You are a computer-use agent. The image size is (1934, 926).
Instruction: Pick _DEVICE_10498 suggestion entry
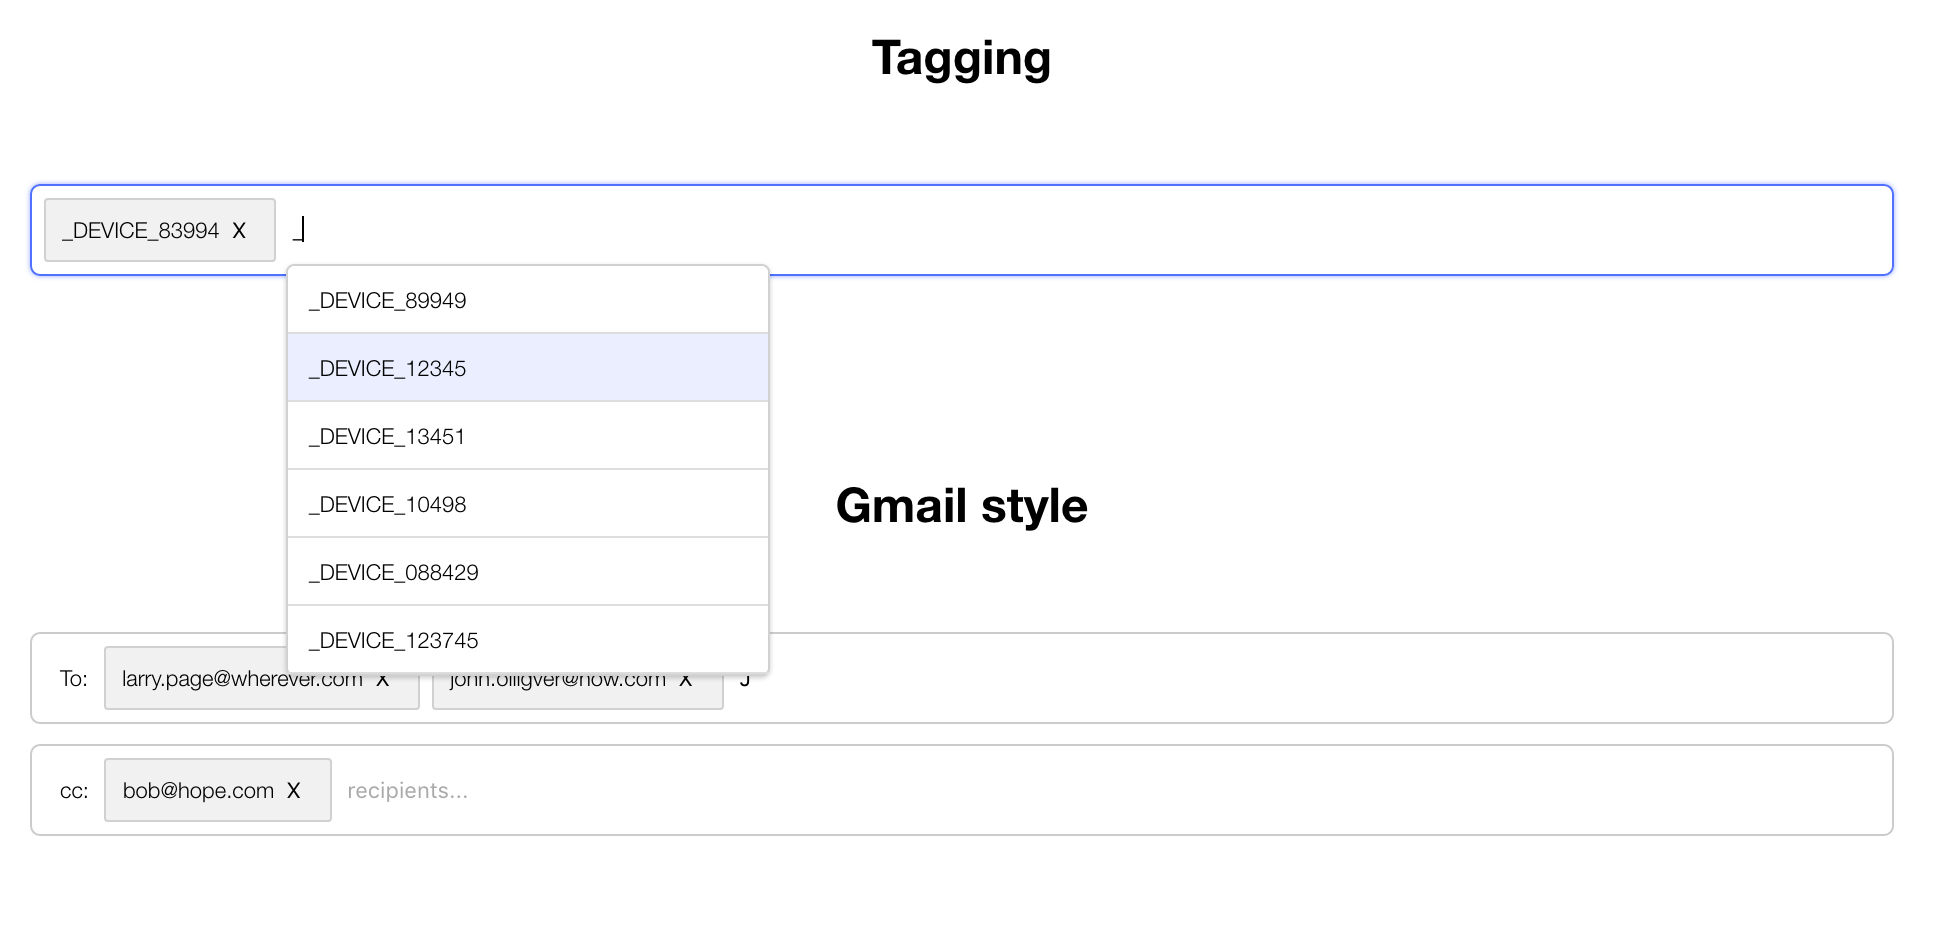pos(387,503)
